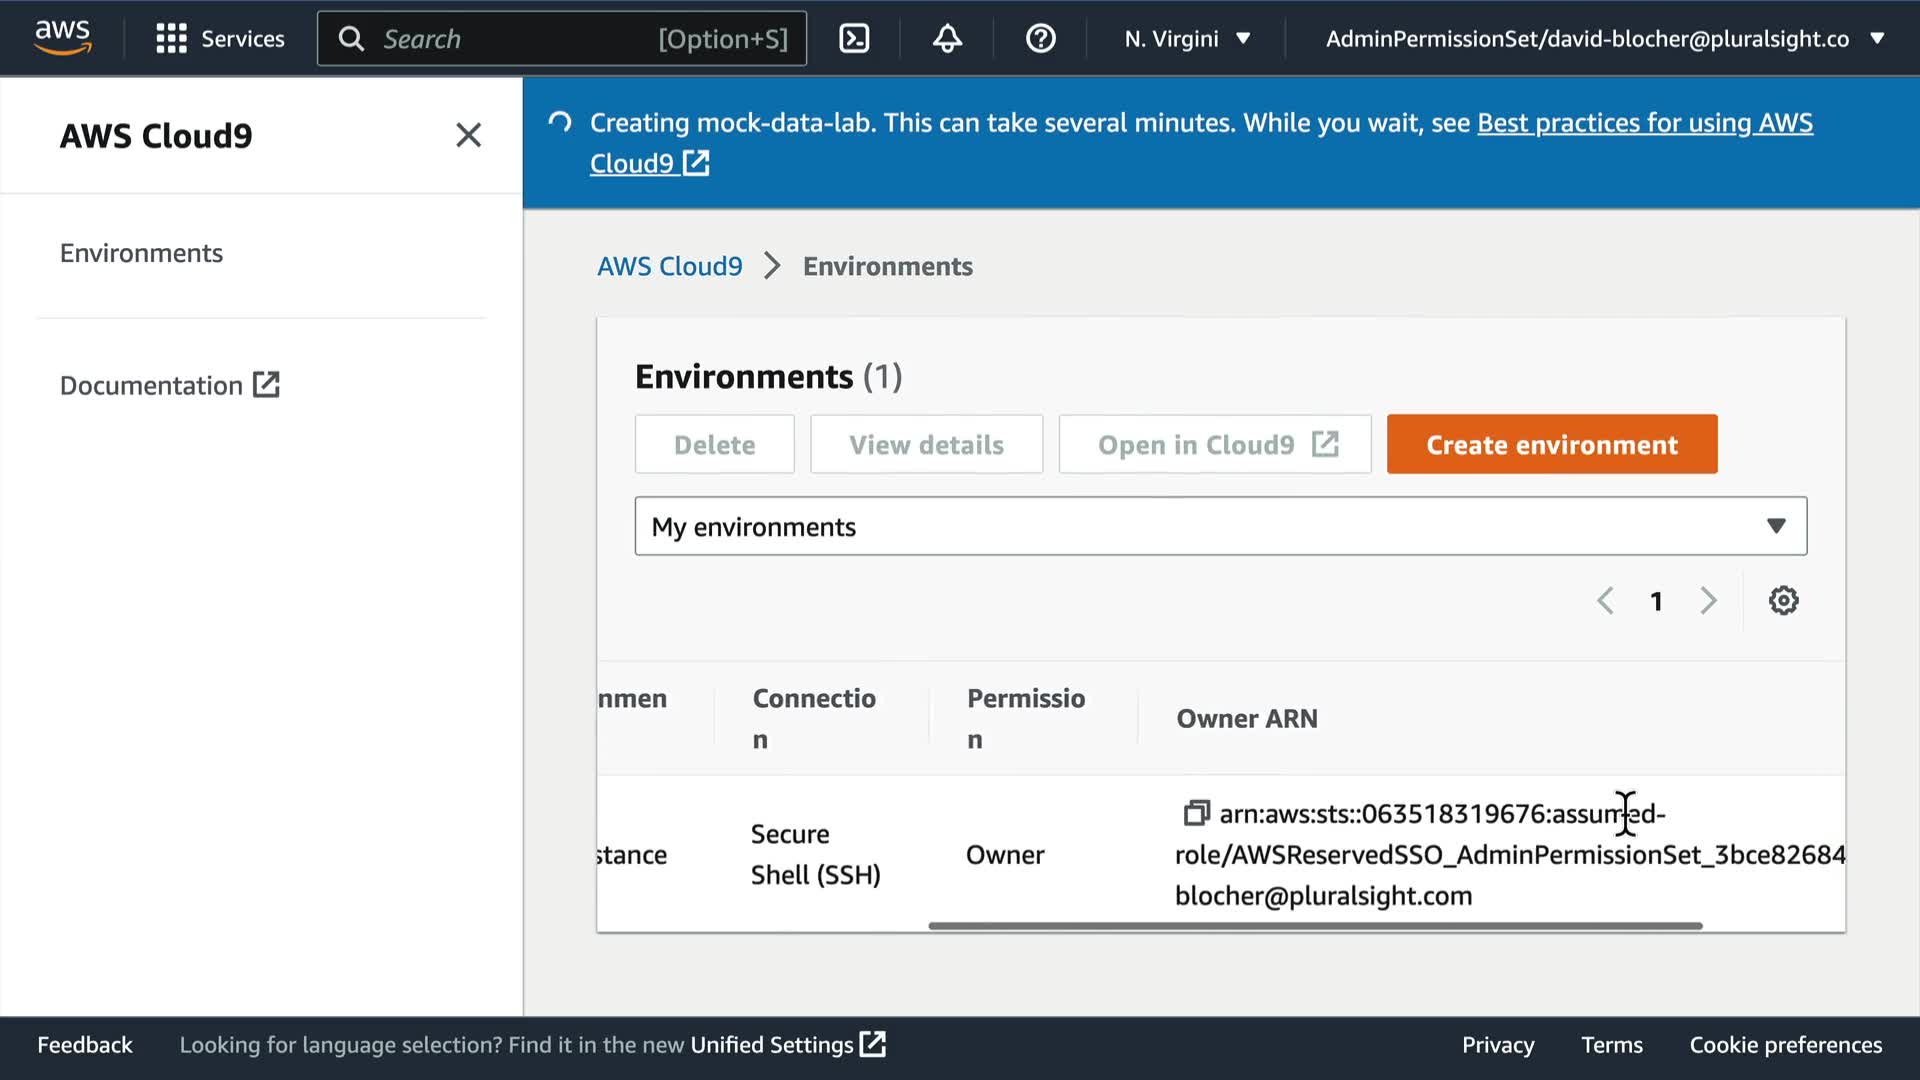Image resolution: width=1920 pixels, height=1080 pixels.
Task: Open Best practices for using AWS Cloud9 link
Action: pos(1644,122)
